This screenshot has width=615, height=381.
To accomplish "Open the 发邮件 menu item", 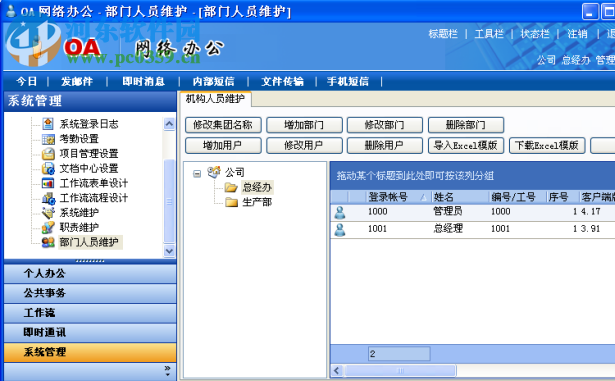I will (x=77, y=82).
